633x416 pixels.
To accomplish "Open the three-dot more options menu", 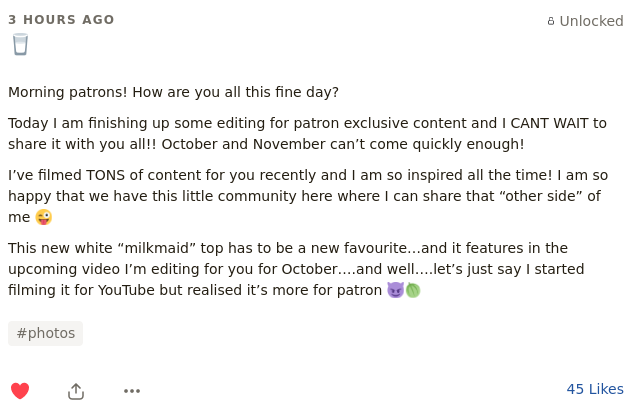I will click(132, 391).
